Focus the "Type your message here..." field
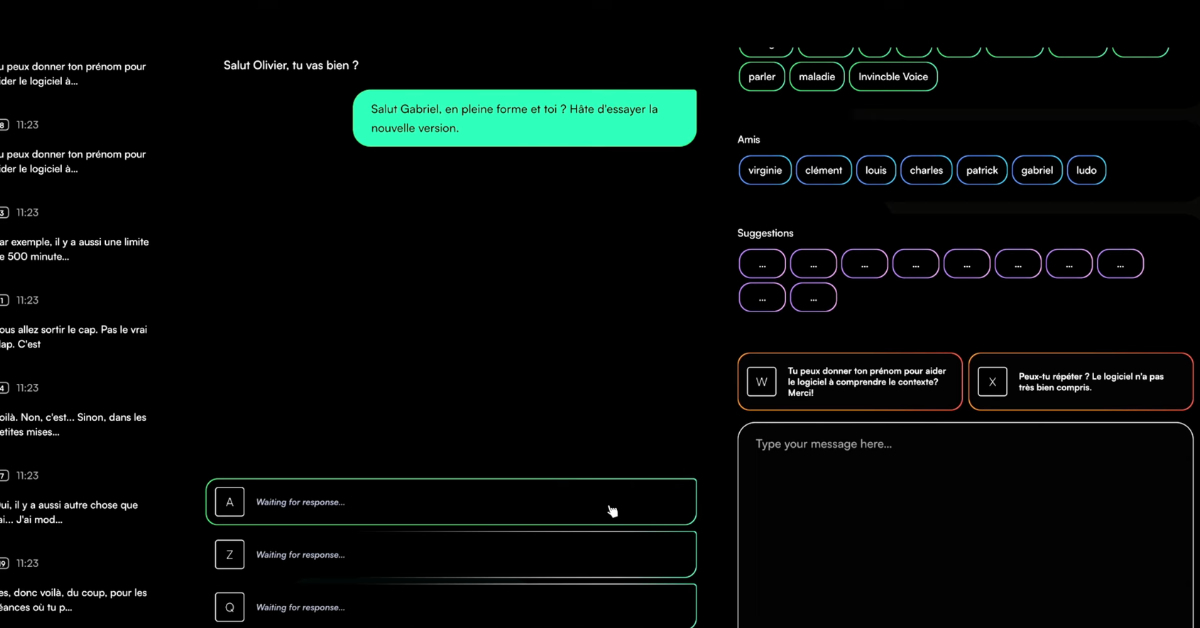Screen dimensions: 1200x628 click(x=965, y=520)
